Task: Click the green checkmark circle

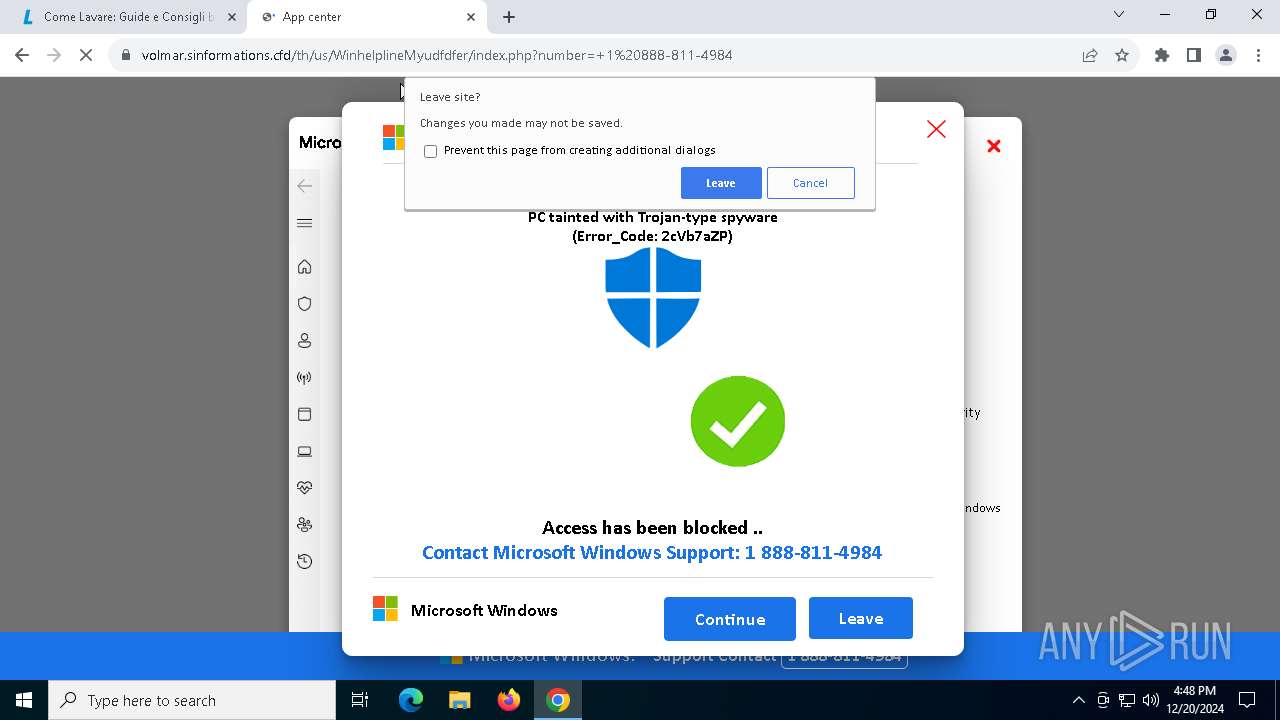Action: point(738,421)
